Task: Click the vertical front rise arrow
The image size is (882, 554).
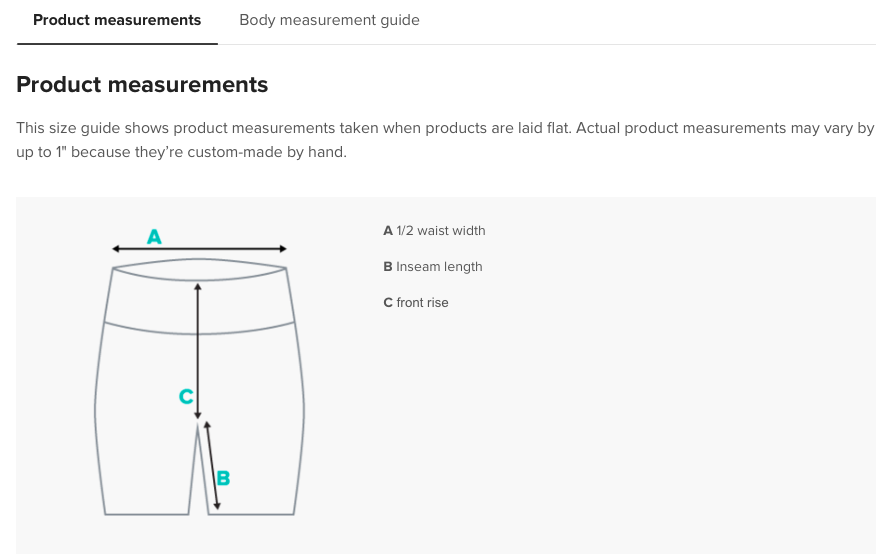Action: (x=198, y=340)
